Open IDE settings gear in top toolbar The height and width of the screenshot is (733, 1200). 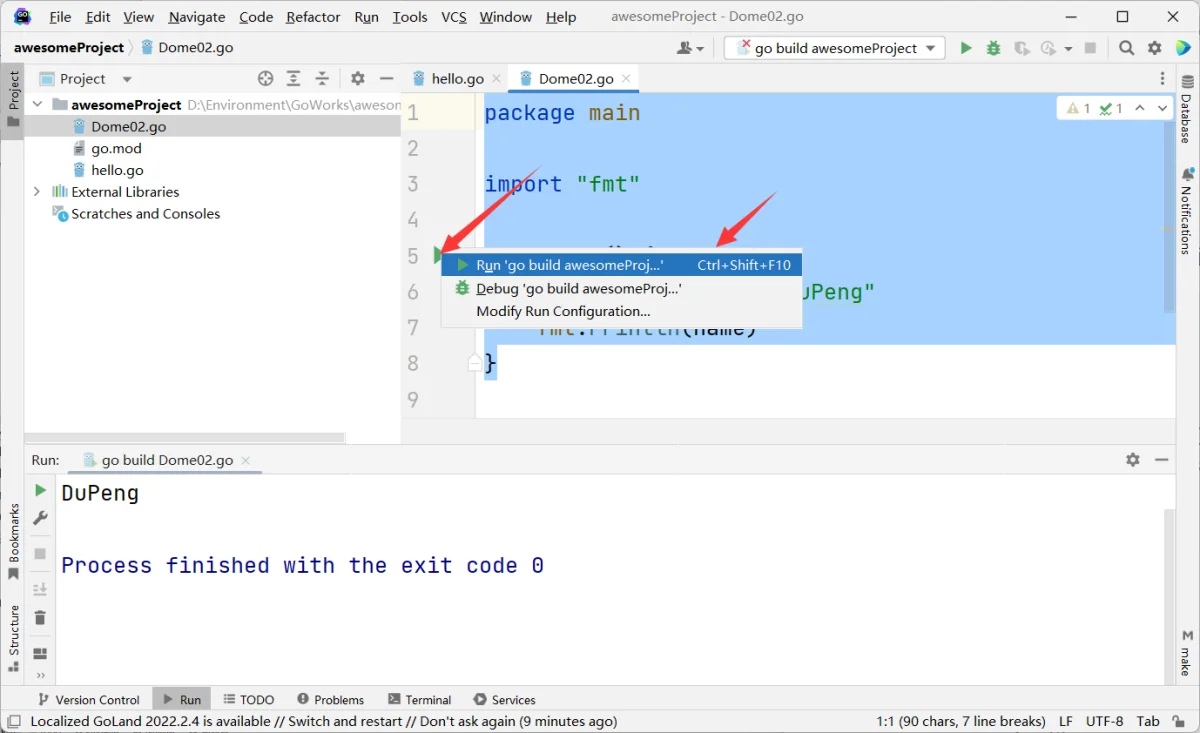coord(1155,47)
